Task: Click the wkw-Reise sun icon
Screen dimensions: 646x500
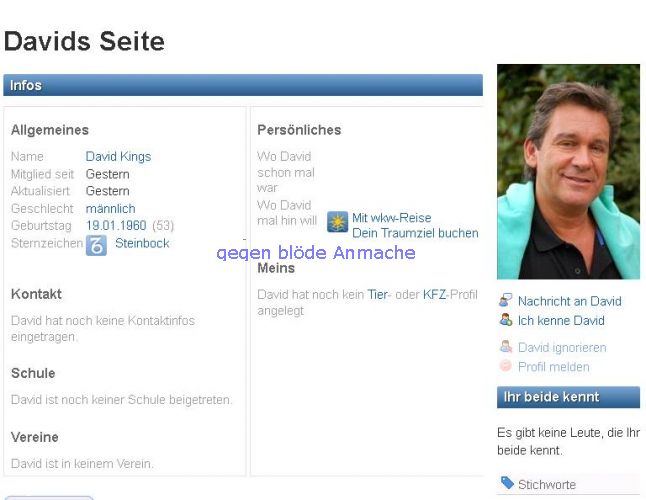Action: [337, 222]
